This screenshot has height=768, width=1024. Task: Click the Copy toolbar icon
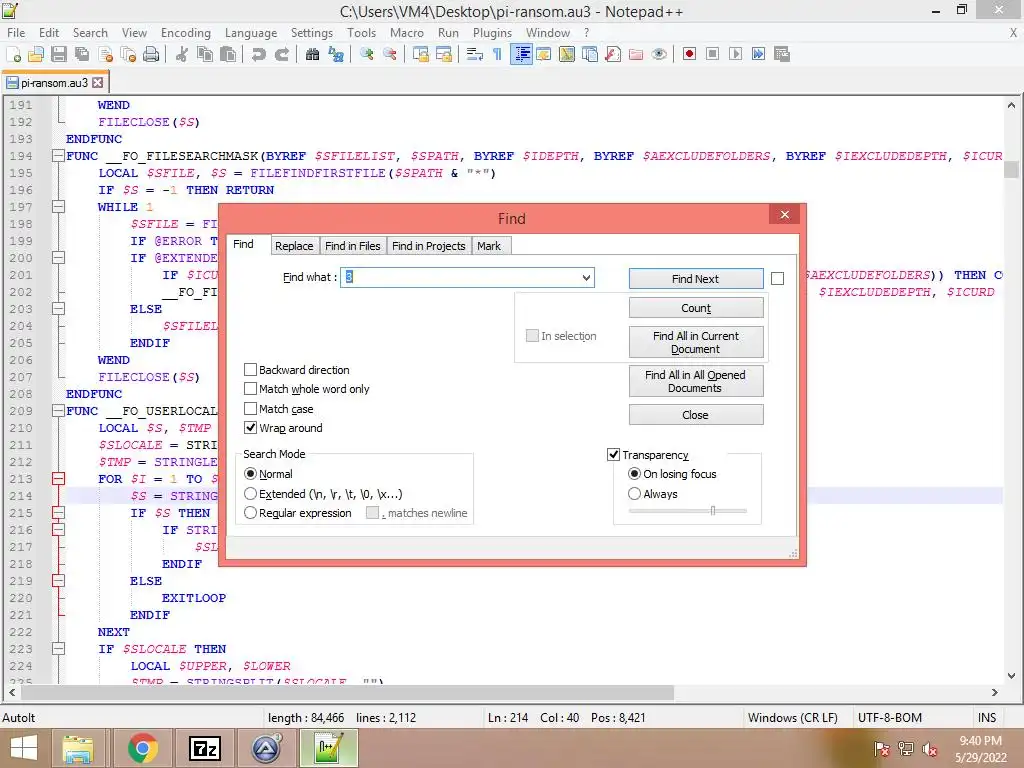[205, 54]
